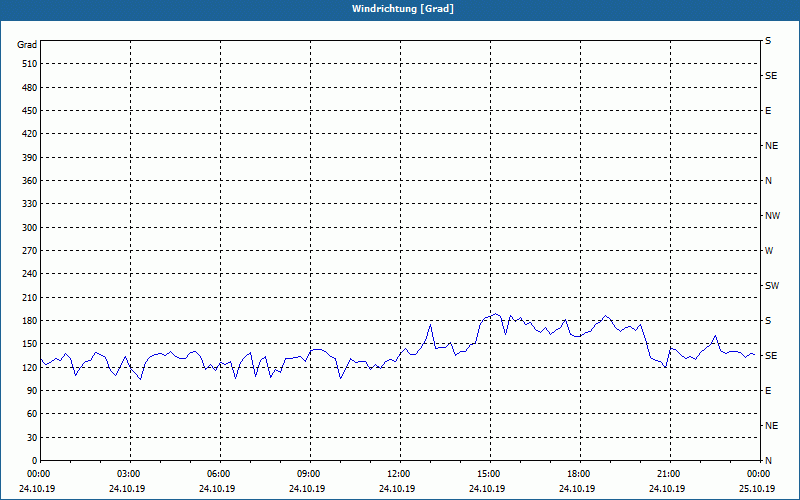Select the 06:00 time axis label
This screenshot has width=800, height=500.
(x=220, y=474)
